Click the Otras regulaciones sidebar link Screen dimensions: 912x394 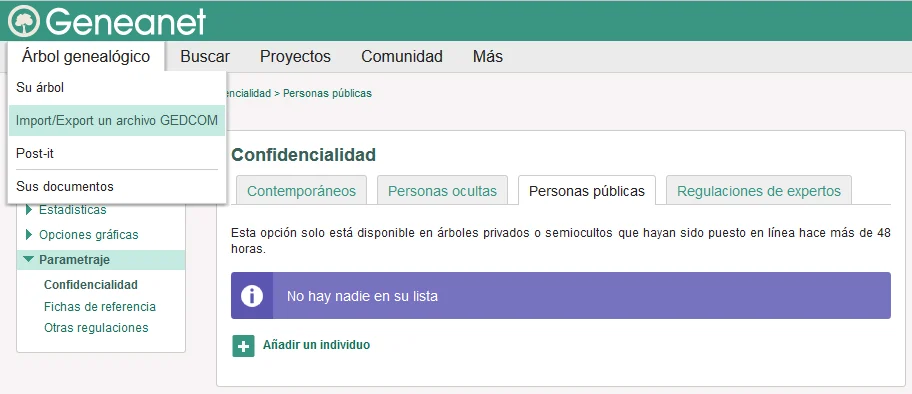[96, 328]
